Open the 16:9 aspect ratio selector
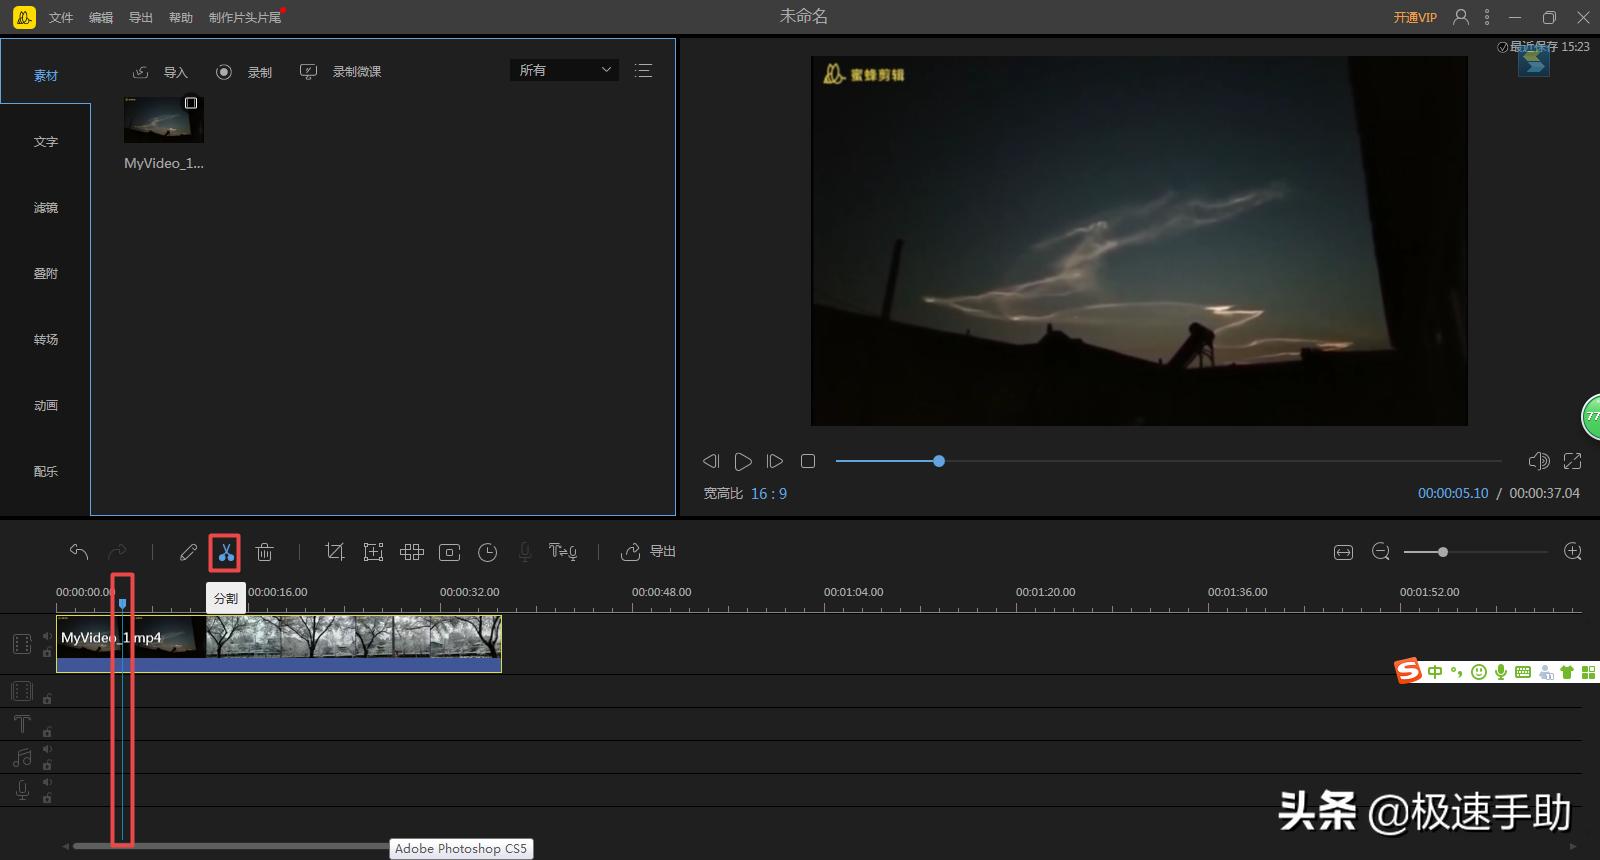 tap(768, 493)
